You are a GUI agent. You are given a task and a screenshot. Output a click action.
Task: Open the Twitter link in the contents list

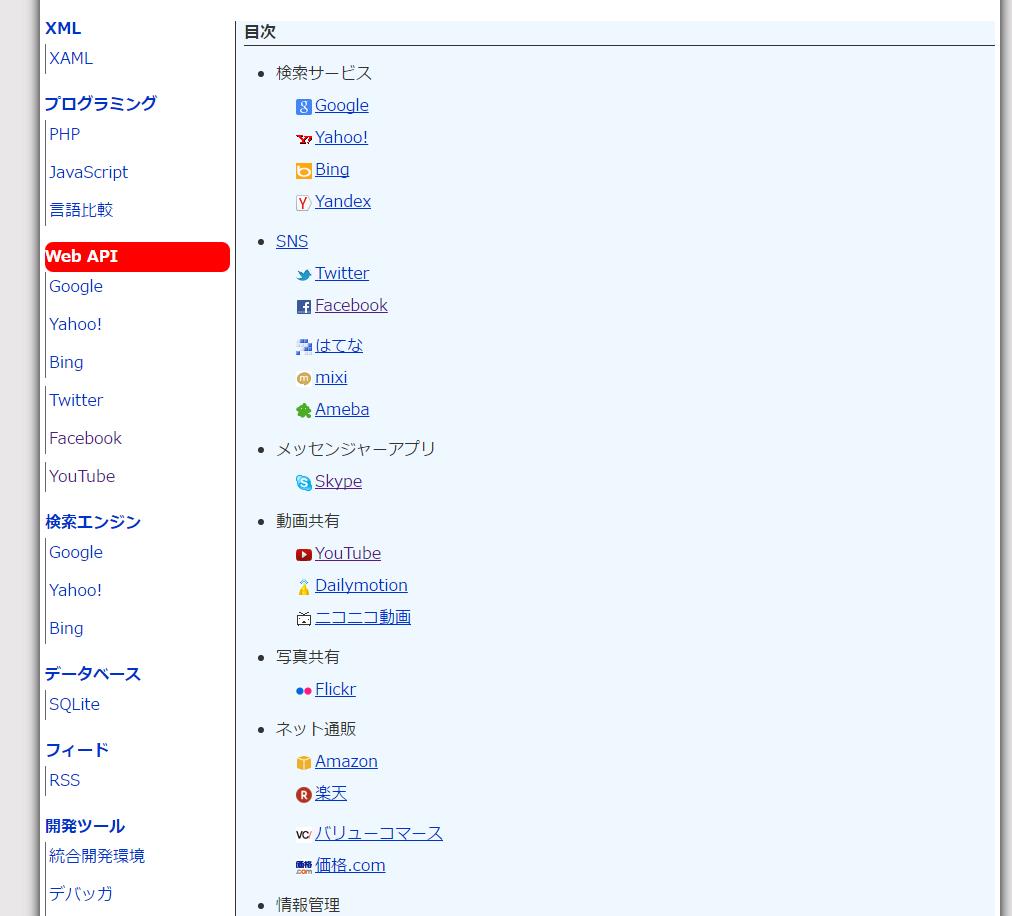click(342, 274)
